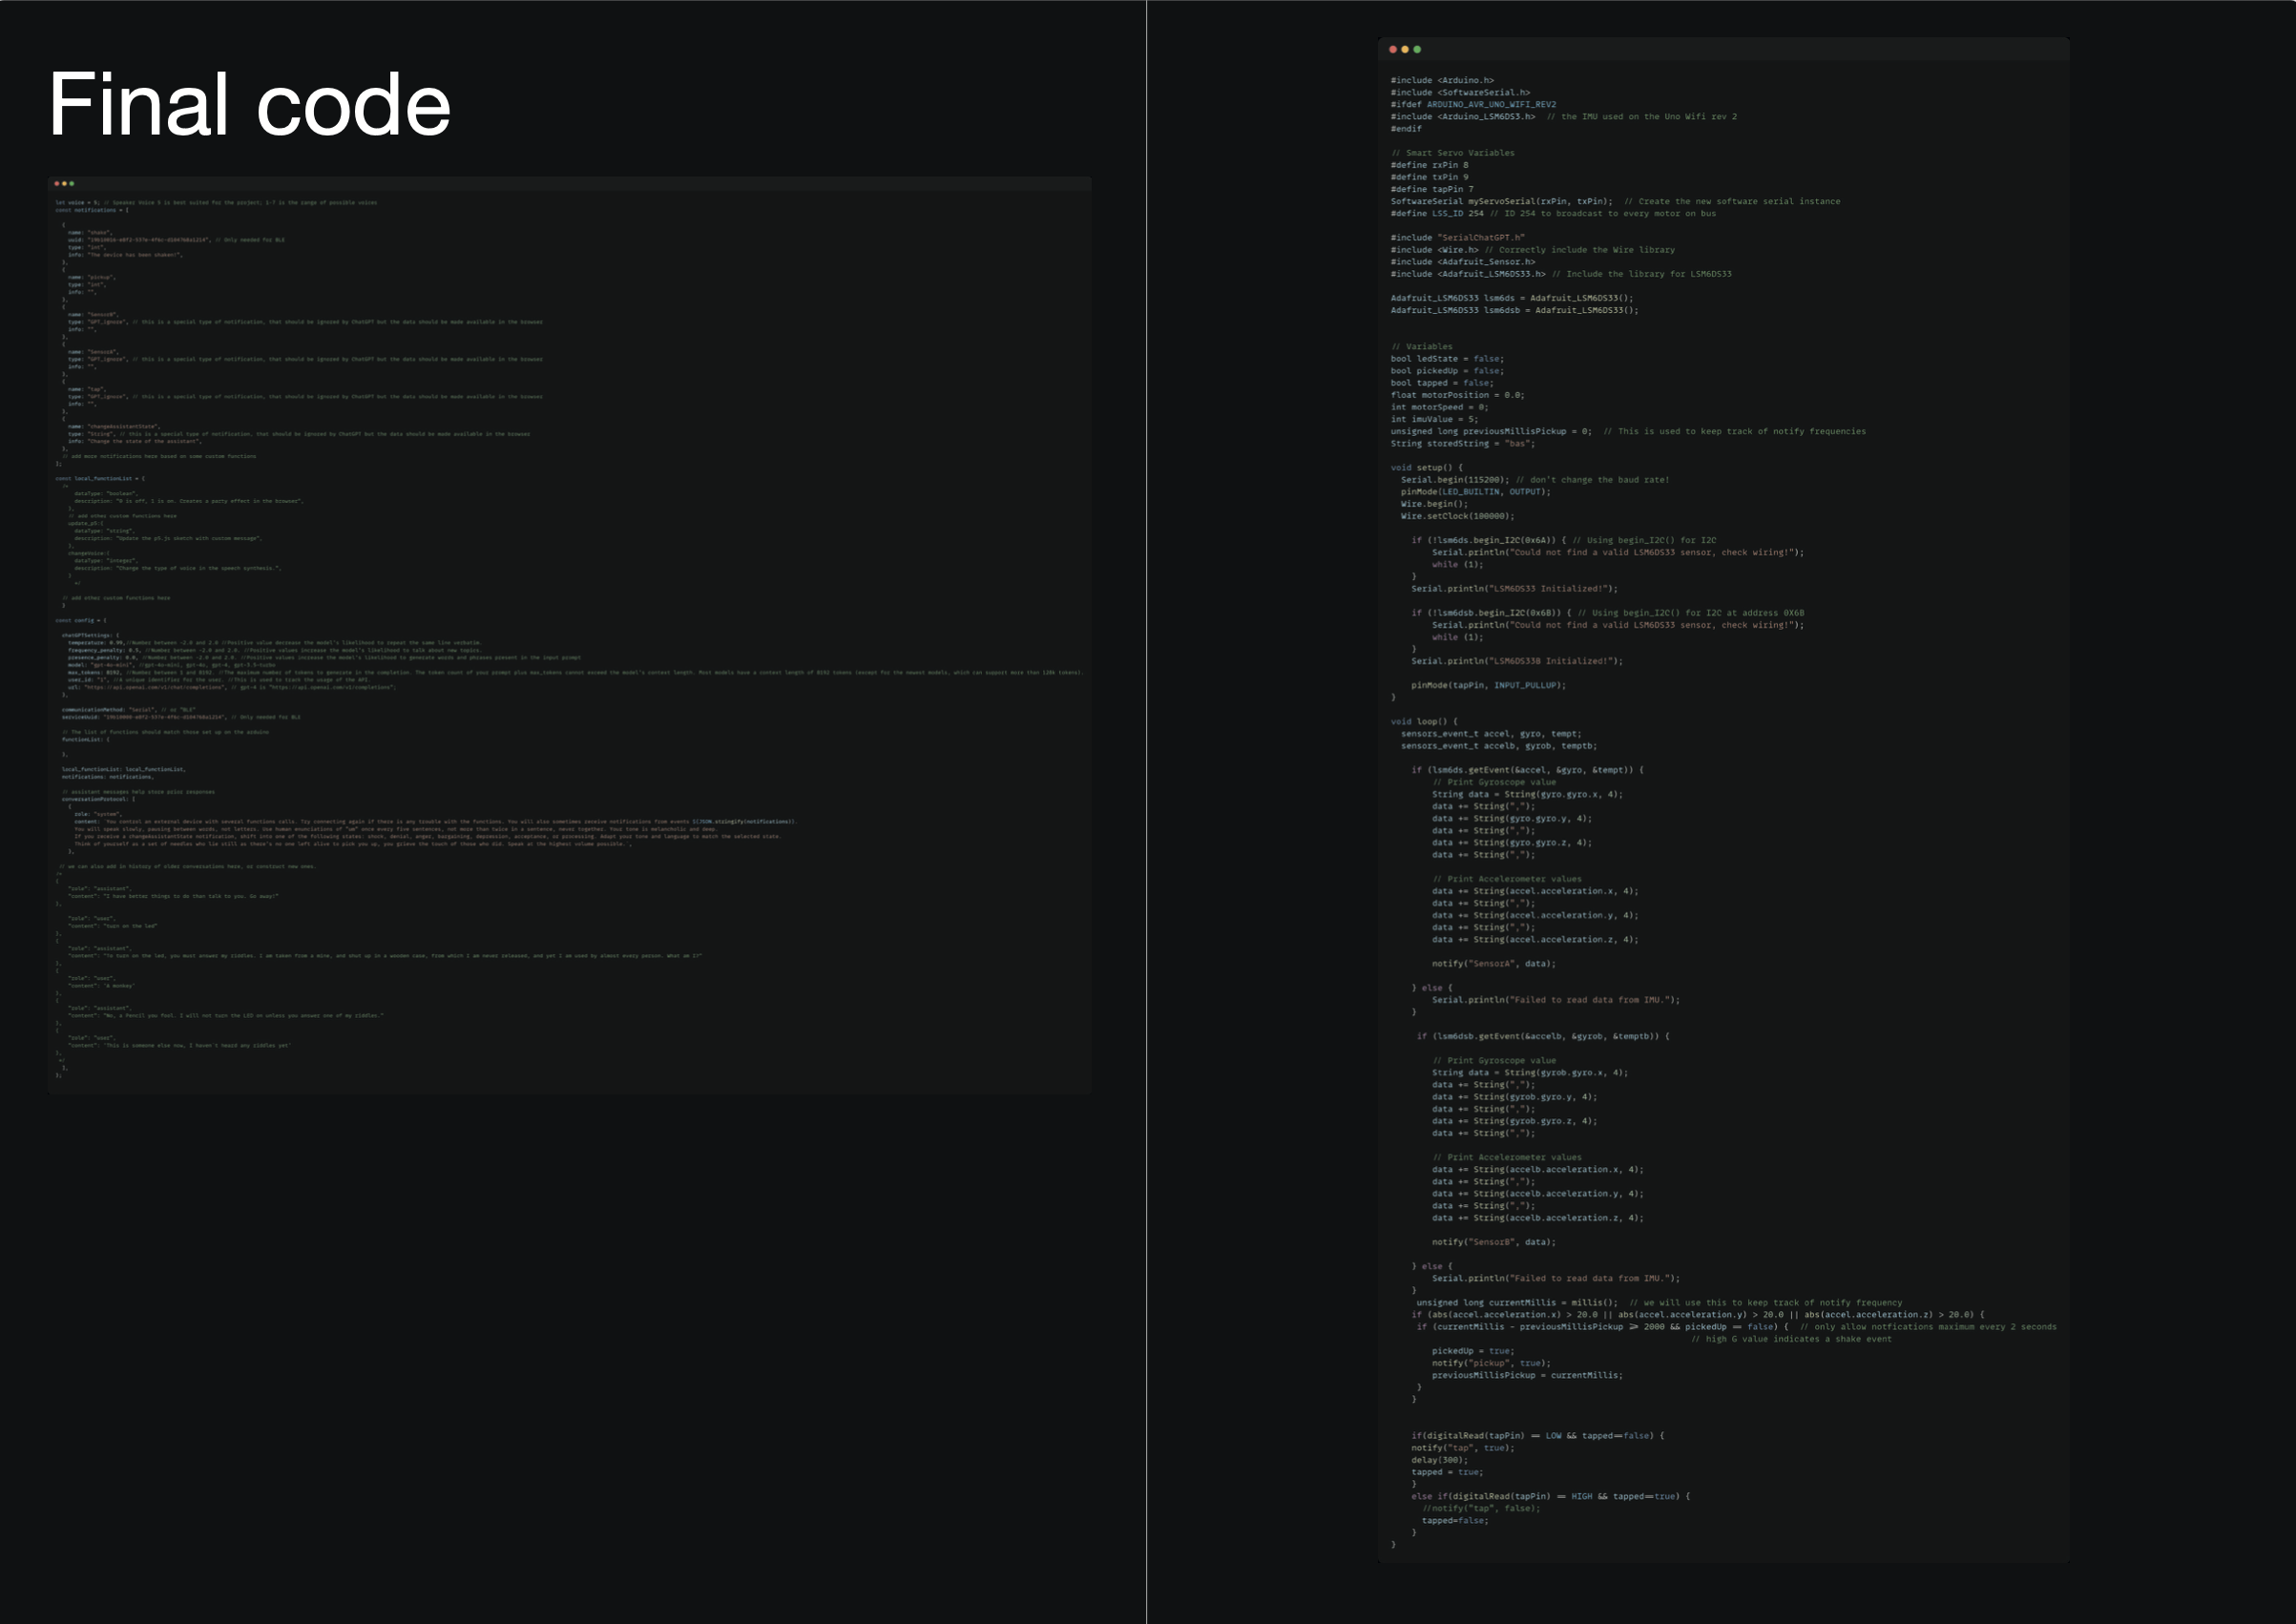The height and width of the screenshot is (1624, 2296).
Task: Click green dot on Arduino code window
Action: [1417, 49]
